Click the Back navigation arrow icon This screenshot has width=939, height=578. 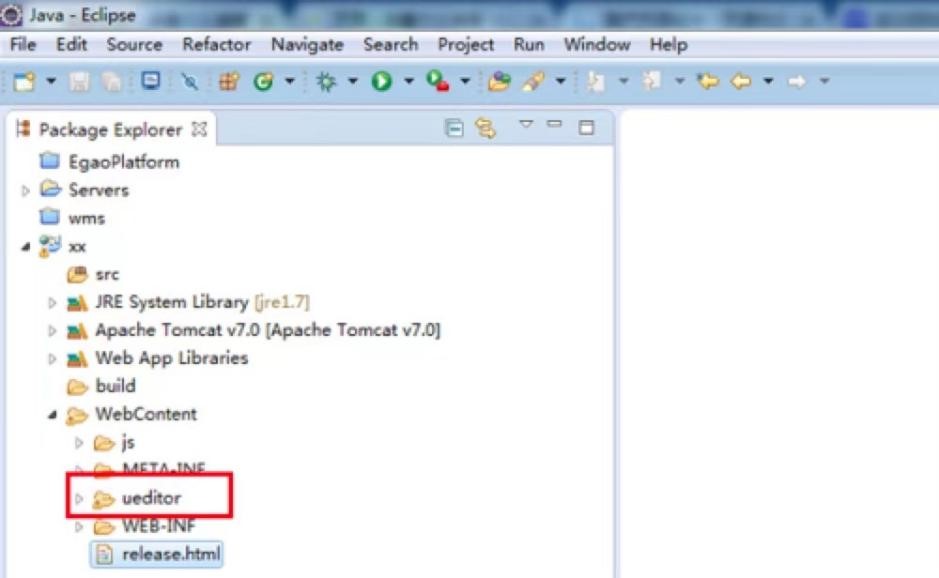[741, 81]
